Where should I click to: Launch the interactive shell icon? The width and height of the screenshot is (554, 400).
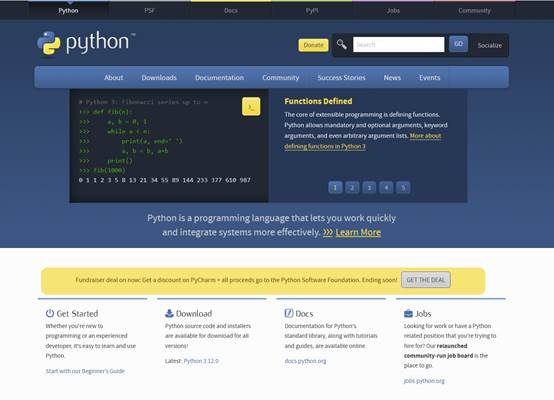[251, 106]
